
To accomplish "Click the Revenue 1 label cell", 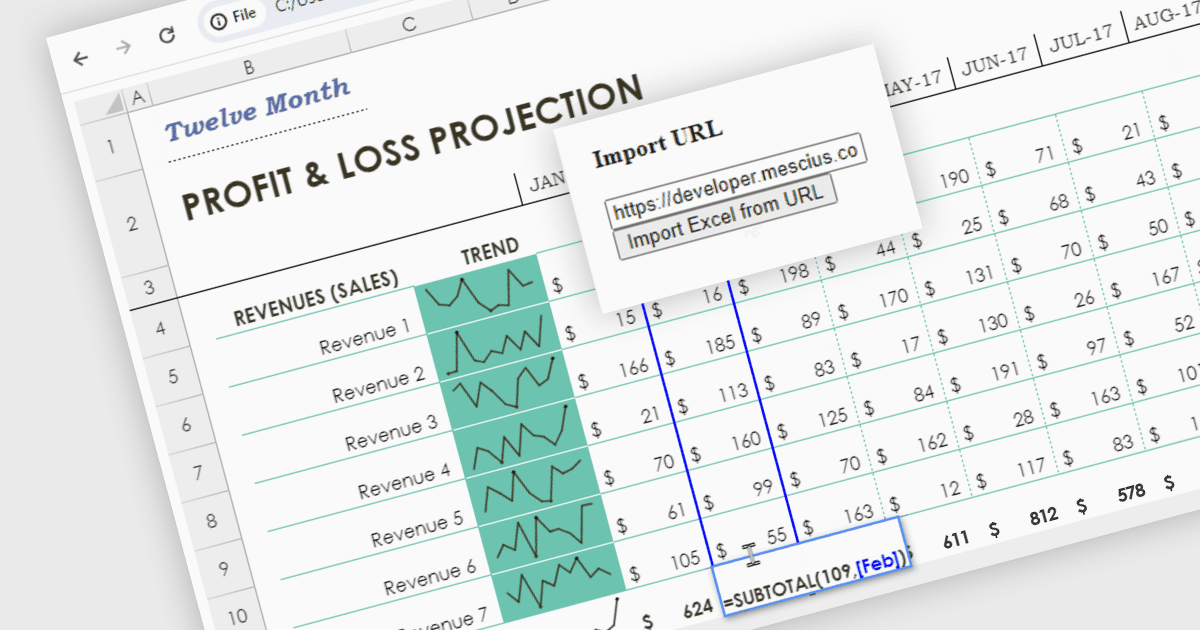I will click(x=364, y=337).
